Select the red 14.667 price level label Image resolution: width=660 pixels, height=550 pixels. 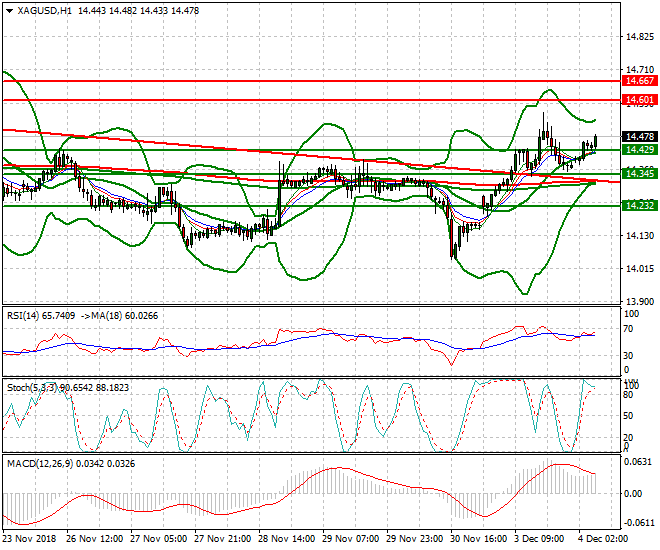click(x=639, y=81)
